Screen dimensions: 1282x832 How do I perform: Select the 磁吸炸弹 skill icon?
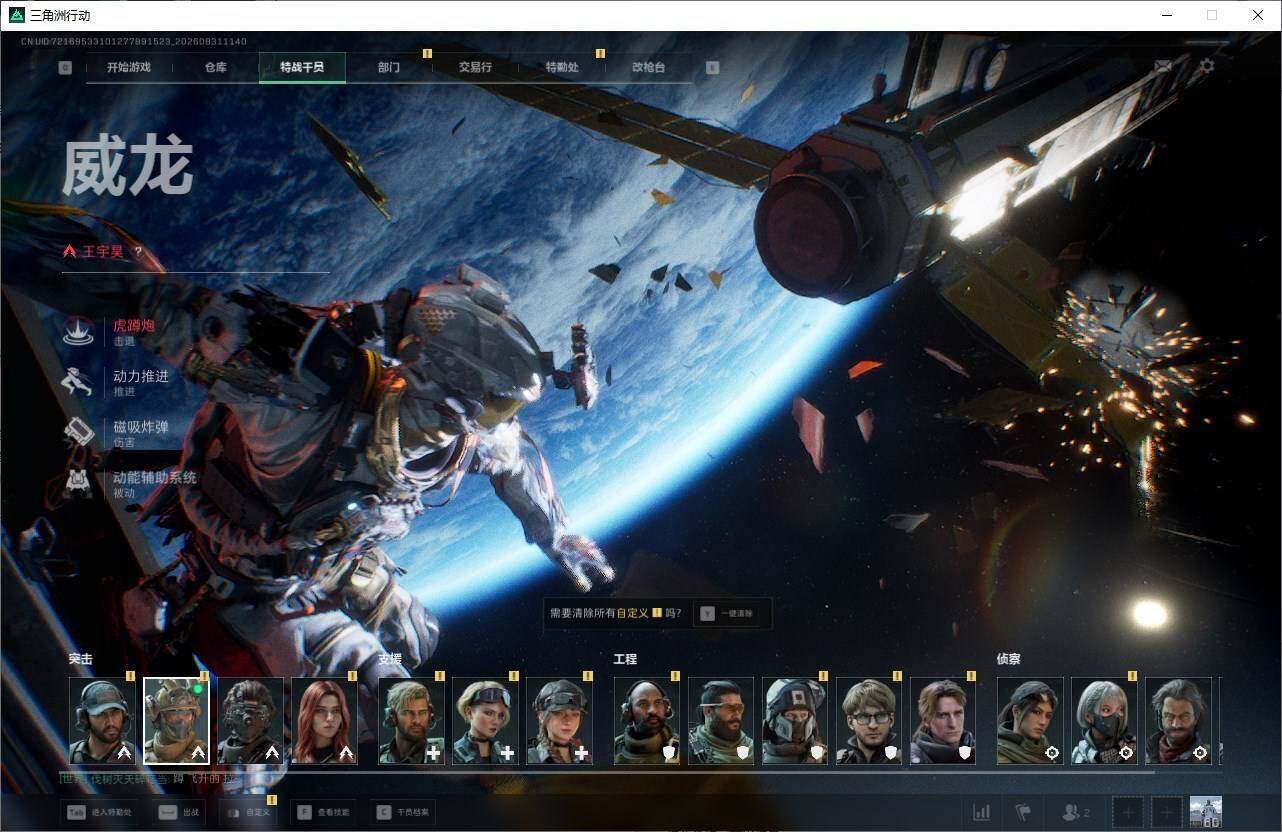point(78,433)
